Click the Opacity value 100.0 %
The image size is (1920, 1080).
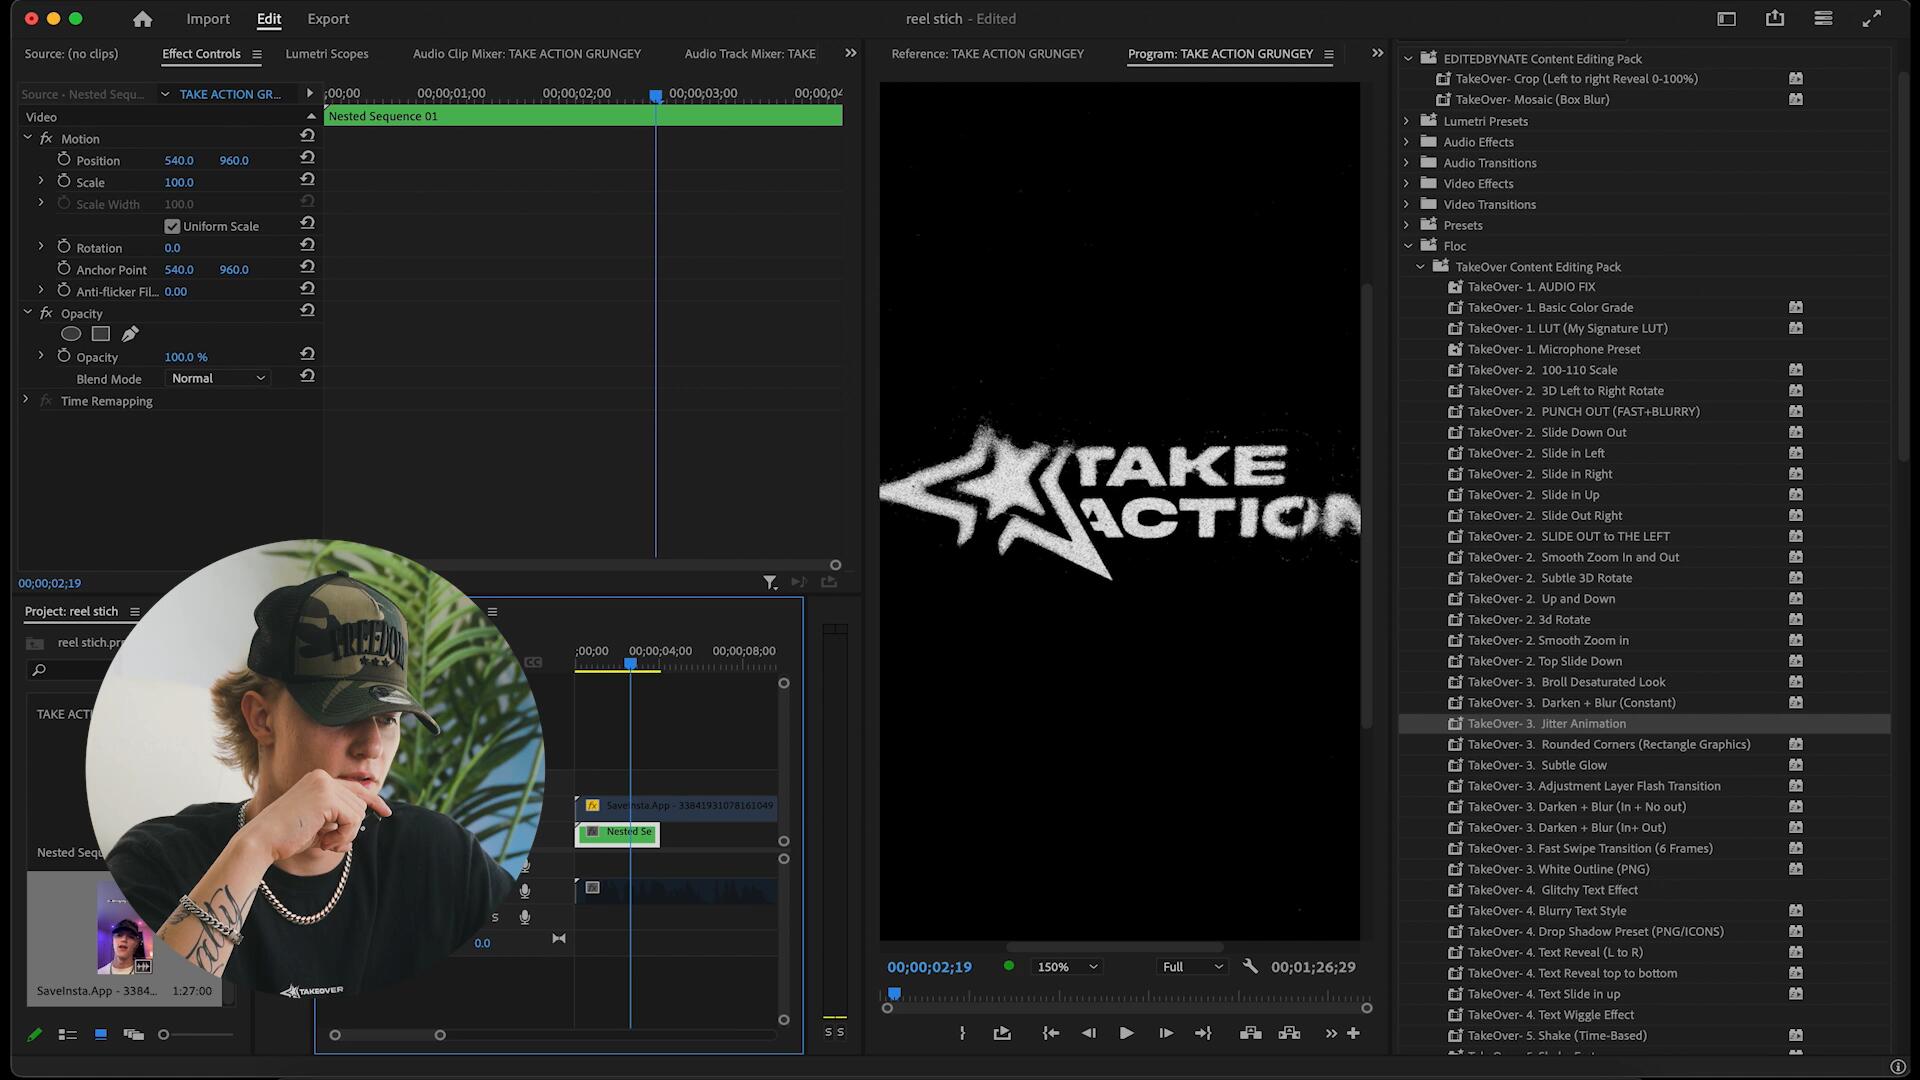pyautogui.click(x=186, y=357)
